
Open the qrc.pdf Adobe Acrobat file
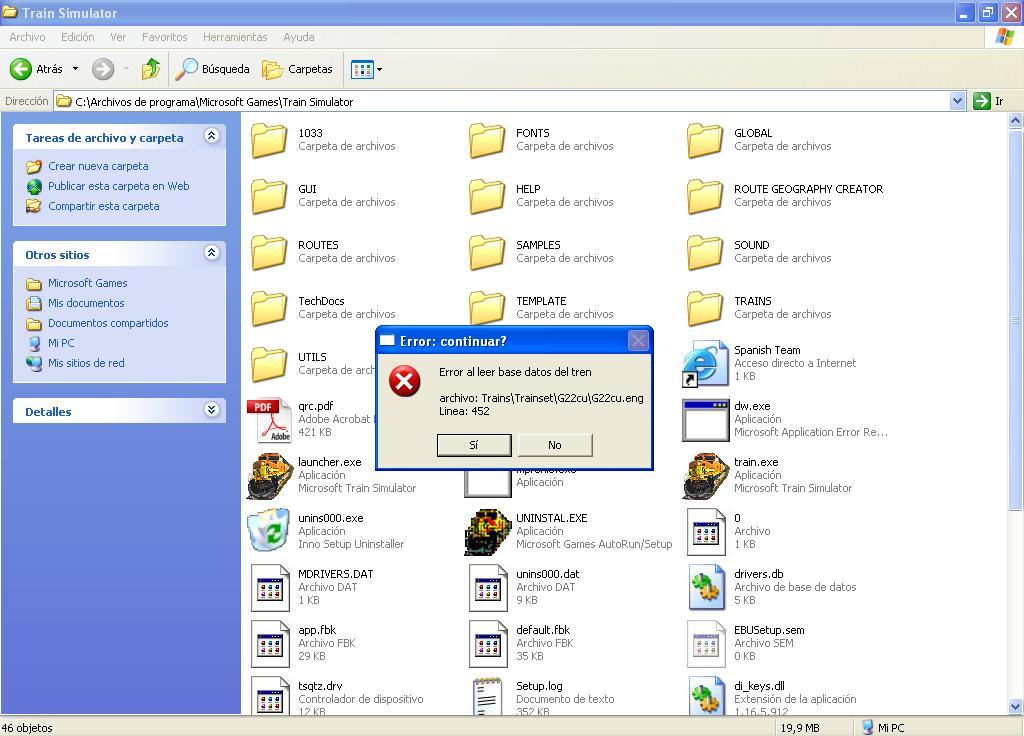[x=270, y=420]
